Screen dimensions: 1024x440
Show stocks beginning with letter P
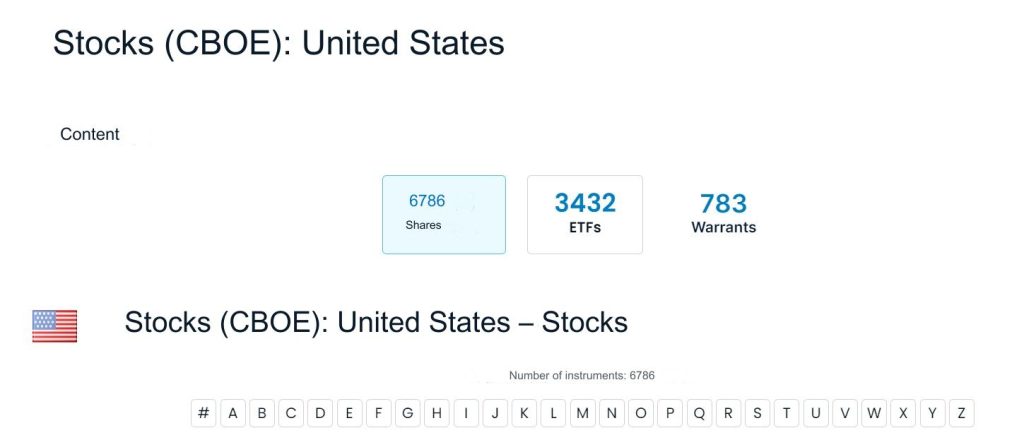pyautogui.click(x=670, y=413)
